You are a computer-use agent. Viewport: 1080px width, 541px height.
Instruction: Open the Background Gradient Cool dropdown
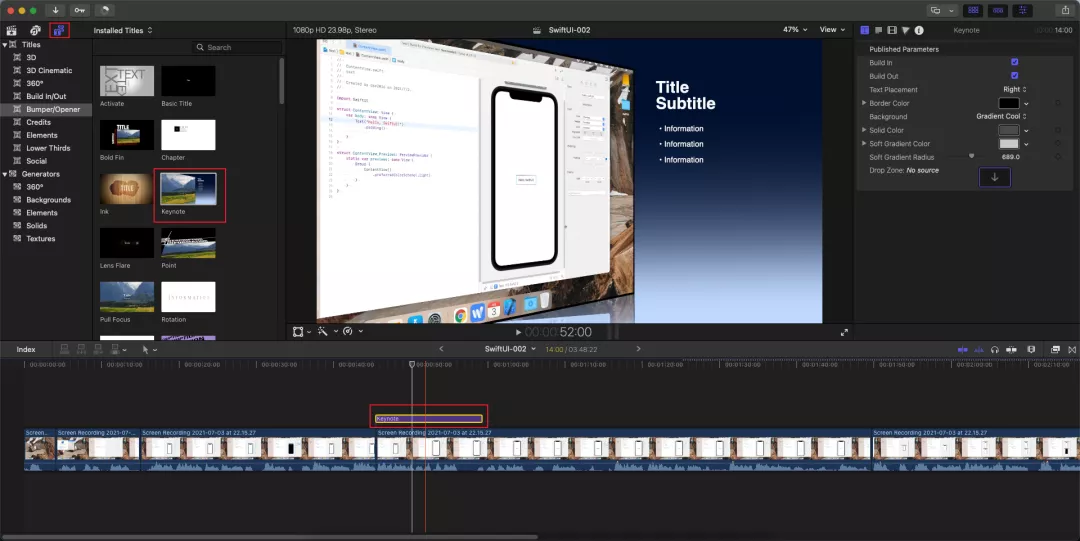(x=1001, y=116)
